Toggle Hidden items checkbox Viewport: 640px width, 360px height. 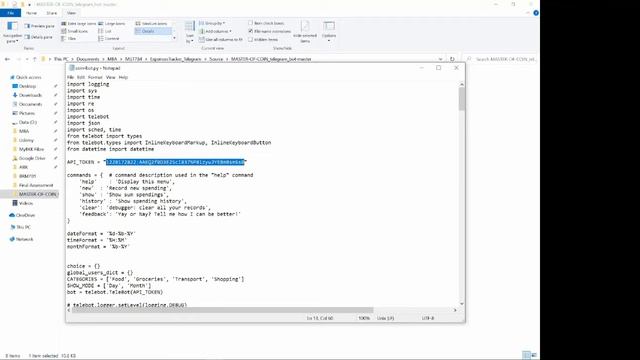[x=263, y=40]
